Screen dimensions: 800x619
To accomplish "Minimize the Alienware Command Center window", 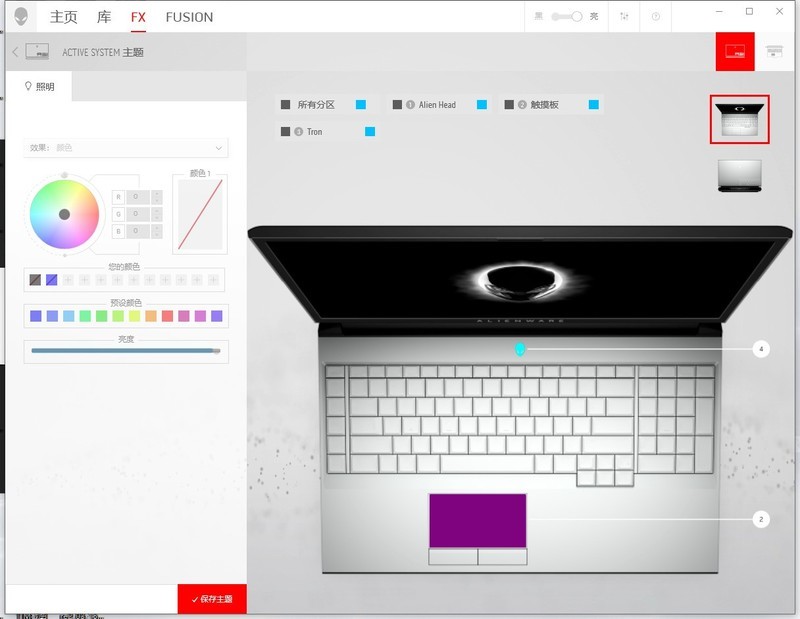I will click(x=719, y=12).
